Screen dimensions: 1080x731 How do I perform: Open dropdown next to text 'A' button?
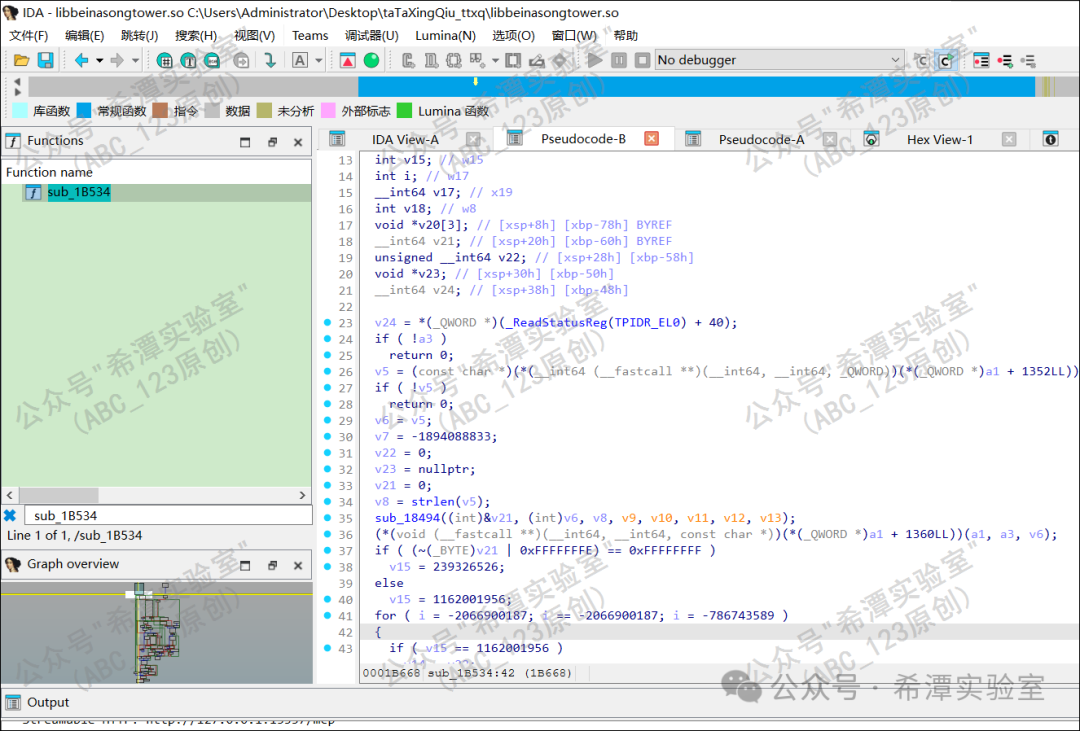(319, 61)
